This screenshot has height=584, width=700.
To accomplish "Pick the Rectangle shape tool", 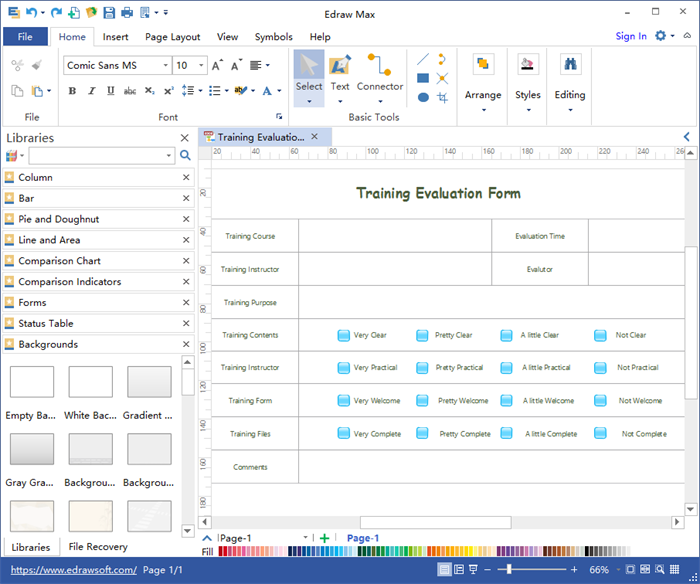I will 423,78.
